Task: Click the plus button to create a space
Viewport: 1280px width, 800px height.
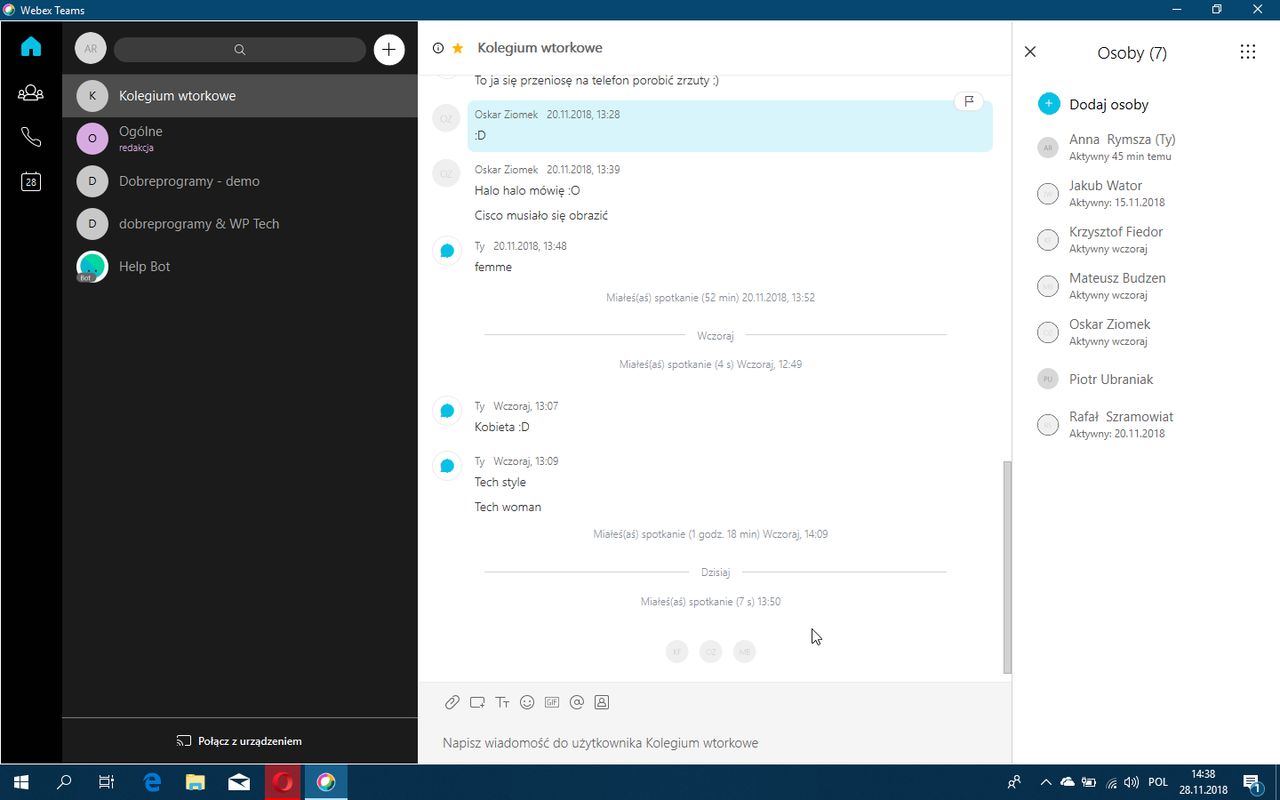Action: click(x=389, y=49)
